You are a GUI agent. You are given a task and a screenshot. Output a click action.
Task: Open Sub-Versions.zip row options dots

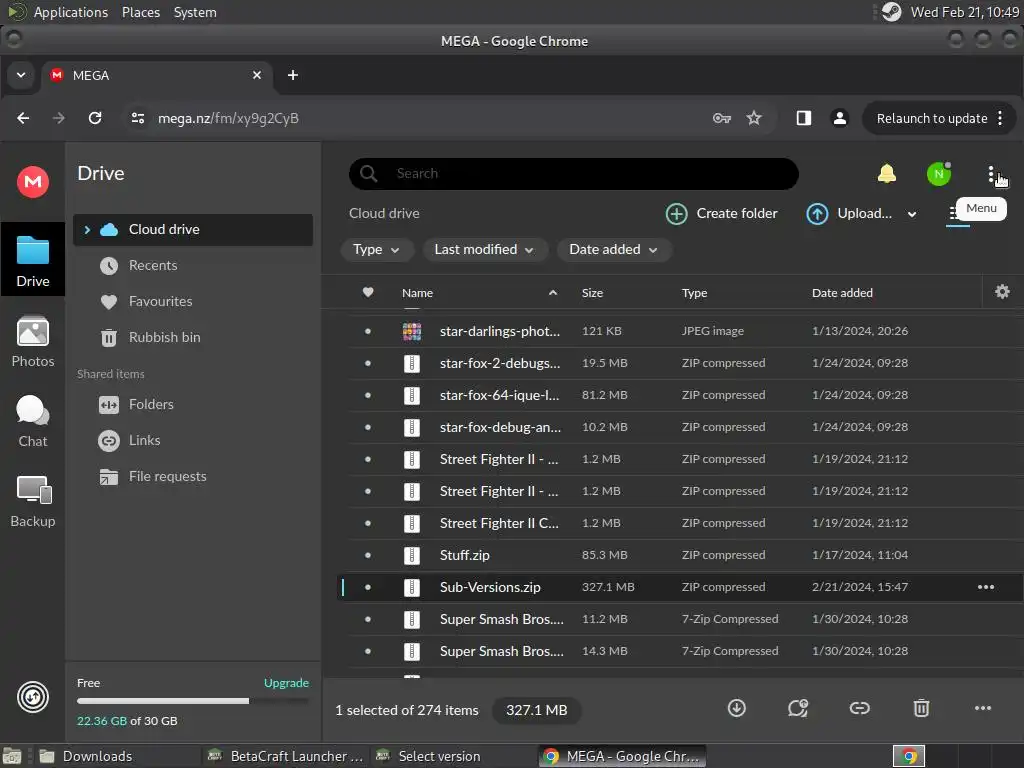(x=985, y=587)
